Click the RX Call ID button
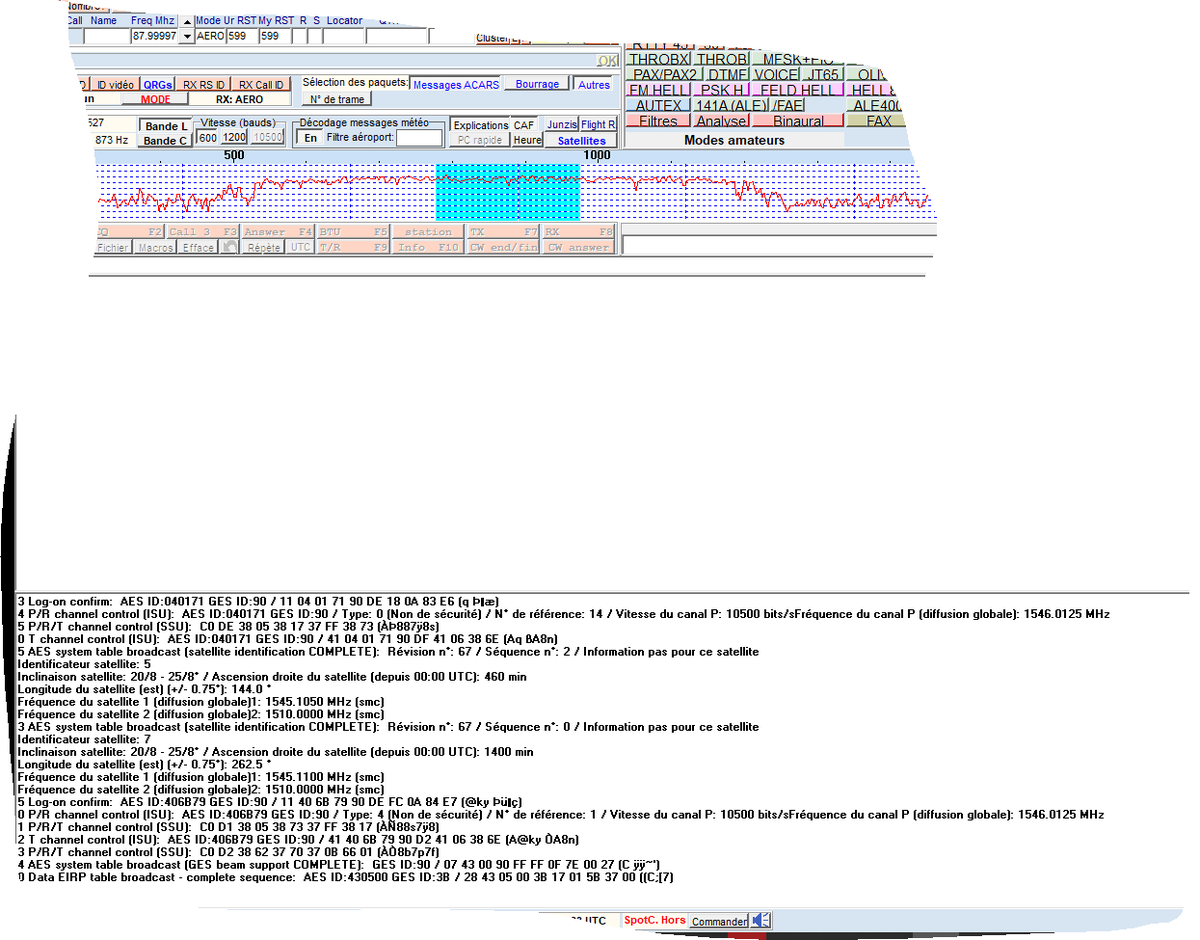 click(x=261, y=85)
